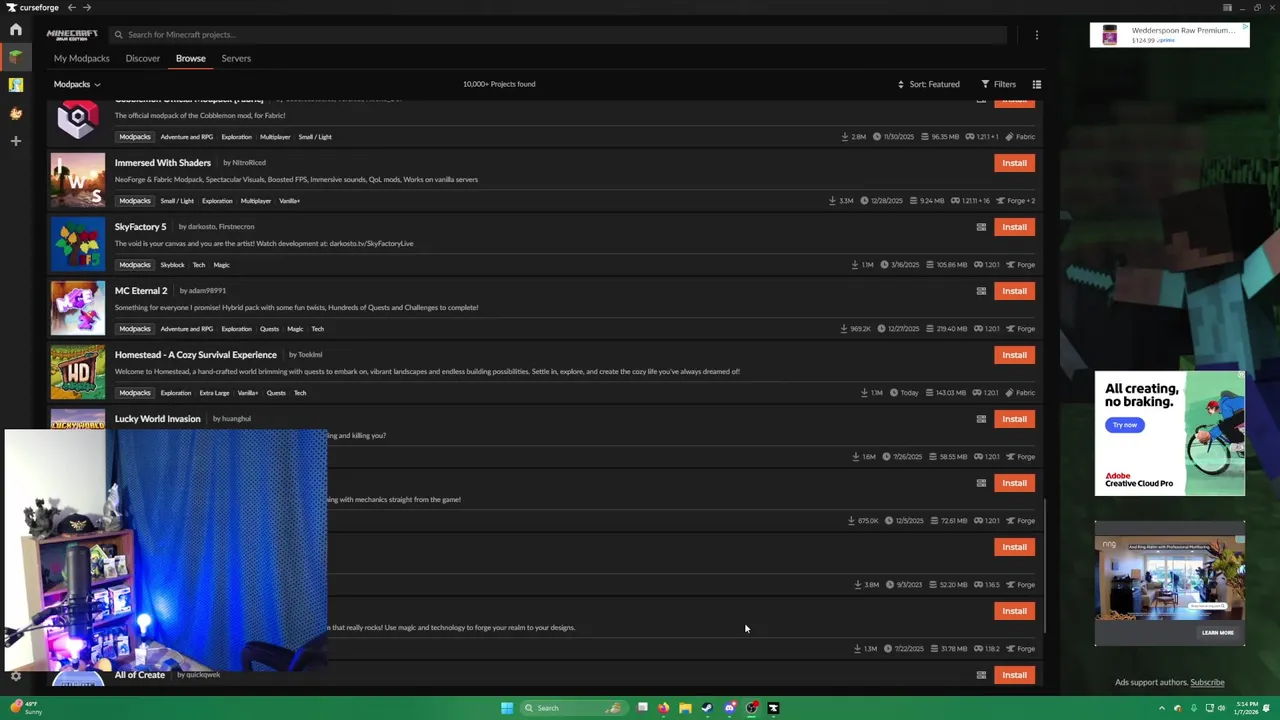
Task: Open Windows Start menu
Action: point(507,708)
